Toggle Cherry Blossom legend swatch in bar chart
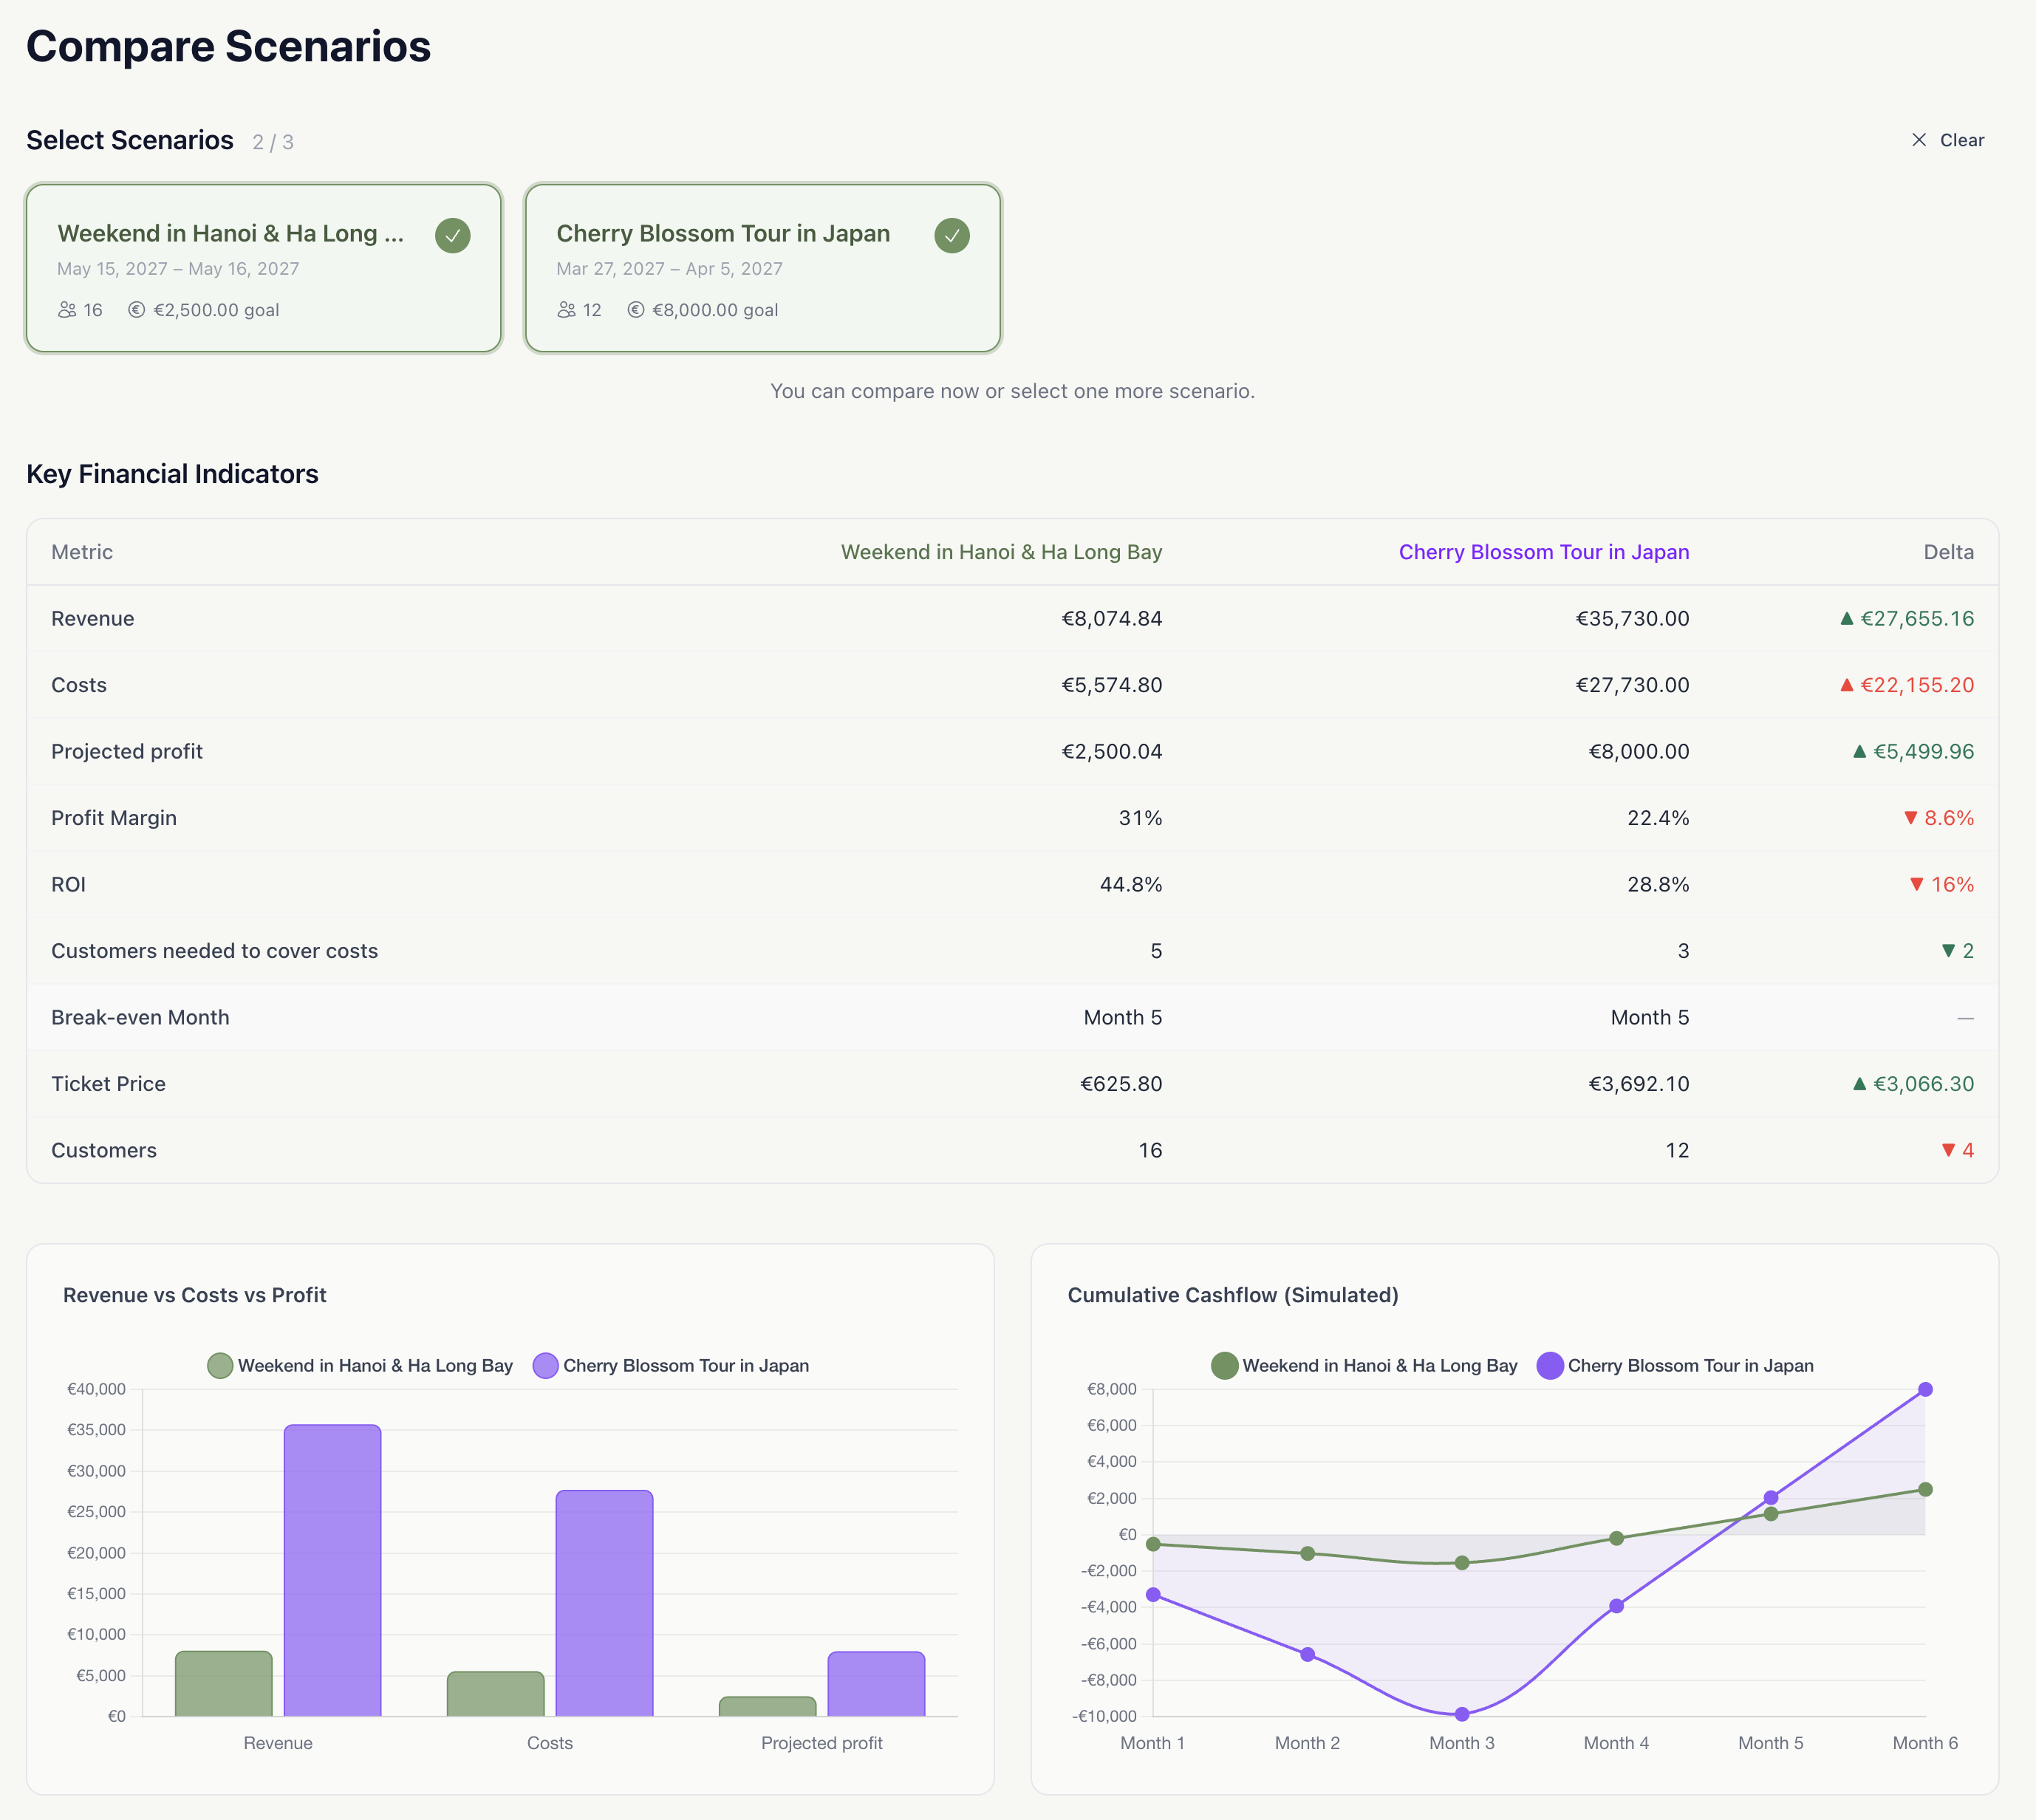The image size is (2036, 1820). point(545,1366)
